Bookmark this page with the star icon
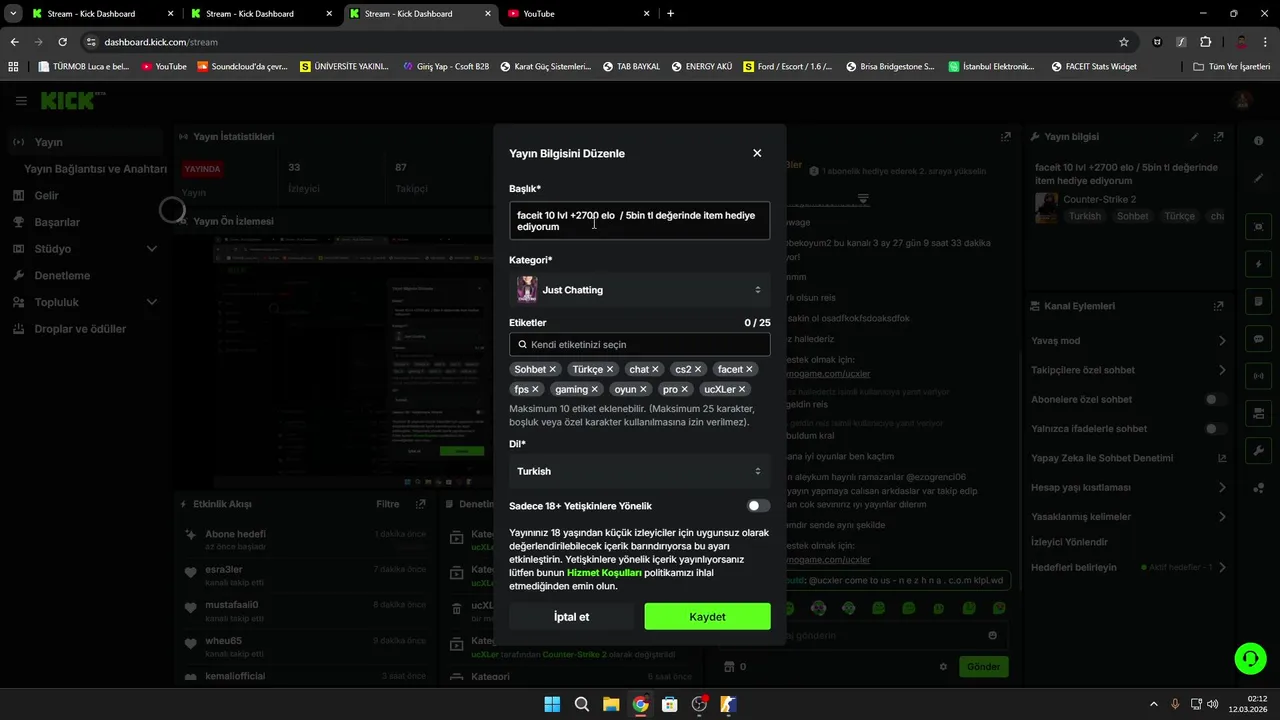The image size is (1280, 720). click(1124, 42)
